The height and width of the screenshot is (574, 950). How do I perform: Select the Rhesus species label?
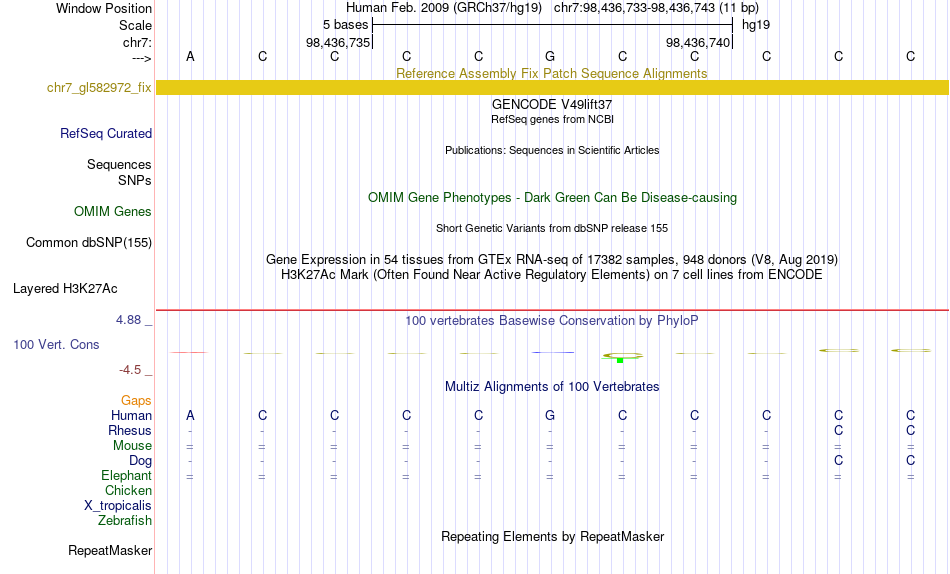[130, 430]
